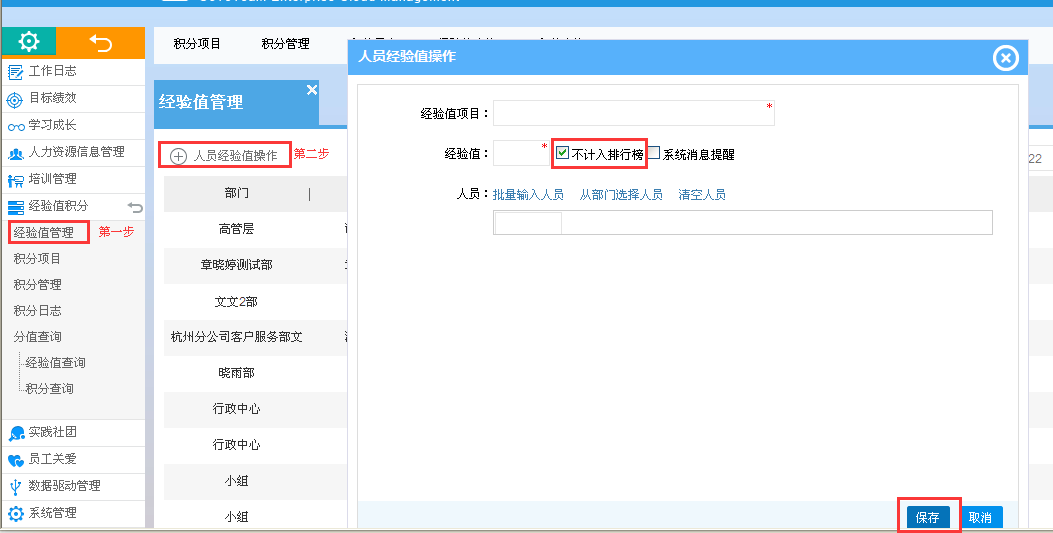
Task: Click the 清空人员 link
Action: click(702, 195)
